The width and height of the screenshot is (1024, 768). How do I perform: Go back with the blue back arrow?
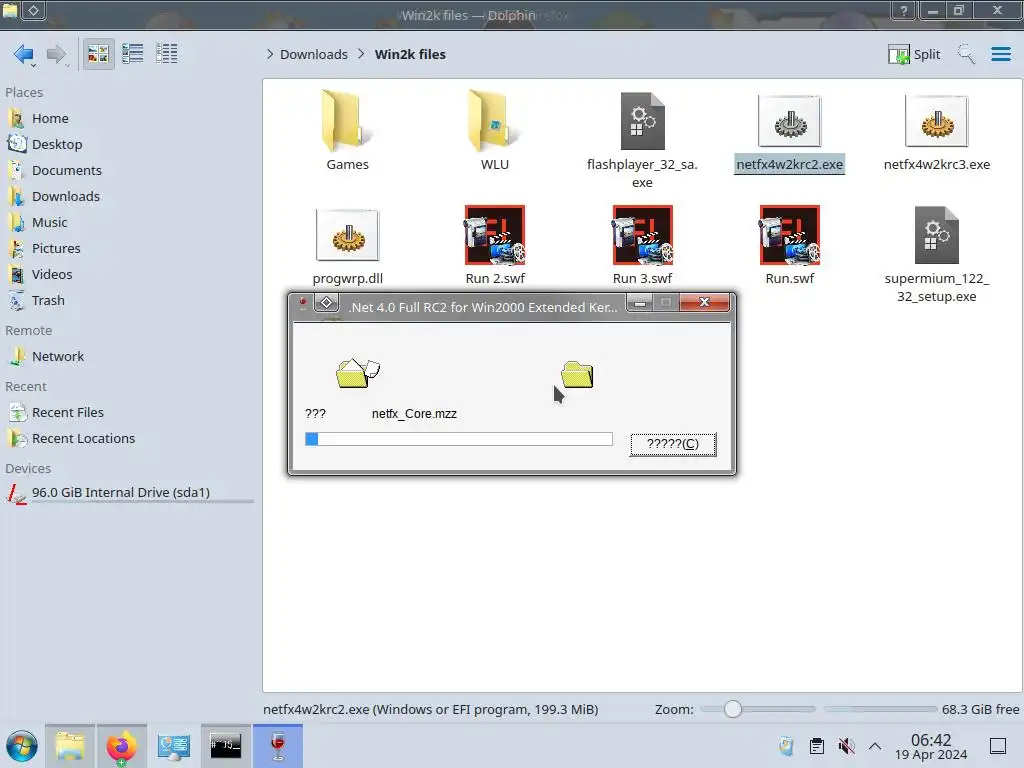tap(24, 54)
